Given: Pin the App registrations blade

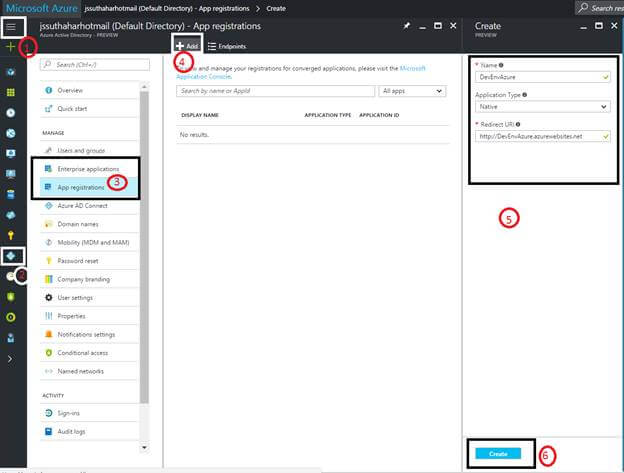Looking at the screenshot, I should pyautogui.click(x=406, y=26).
